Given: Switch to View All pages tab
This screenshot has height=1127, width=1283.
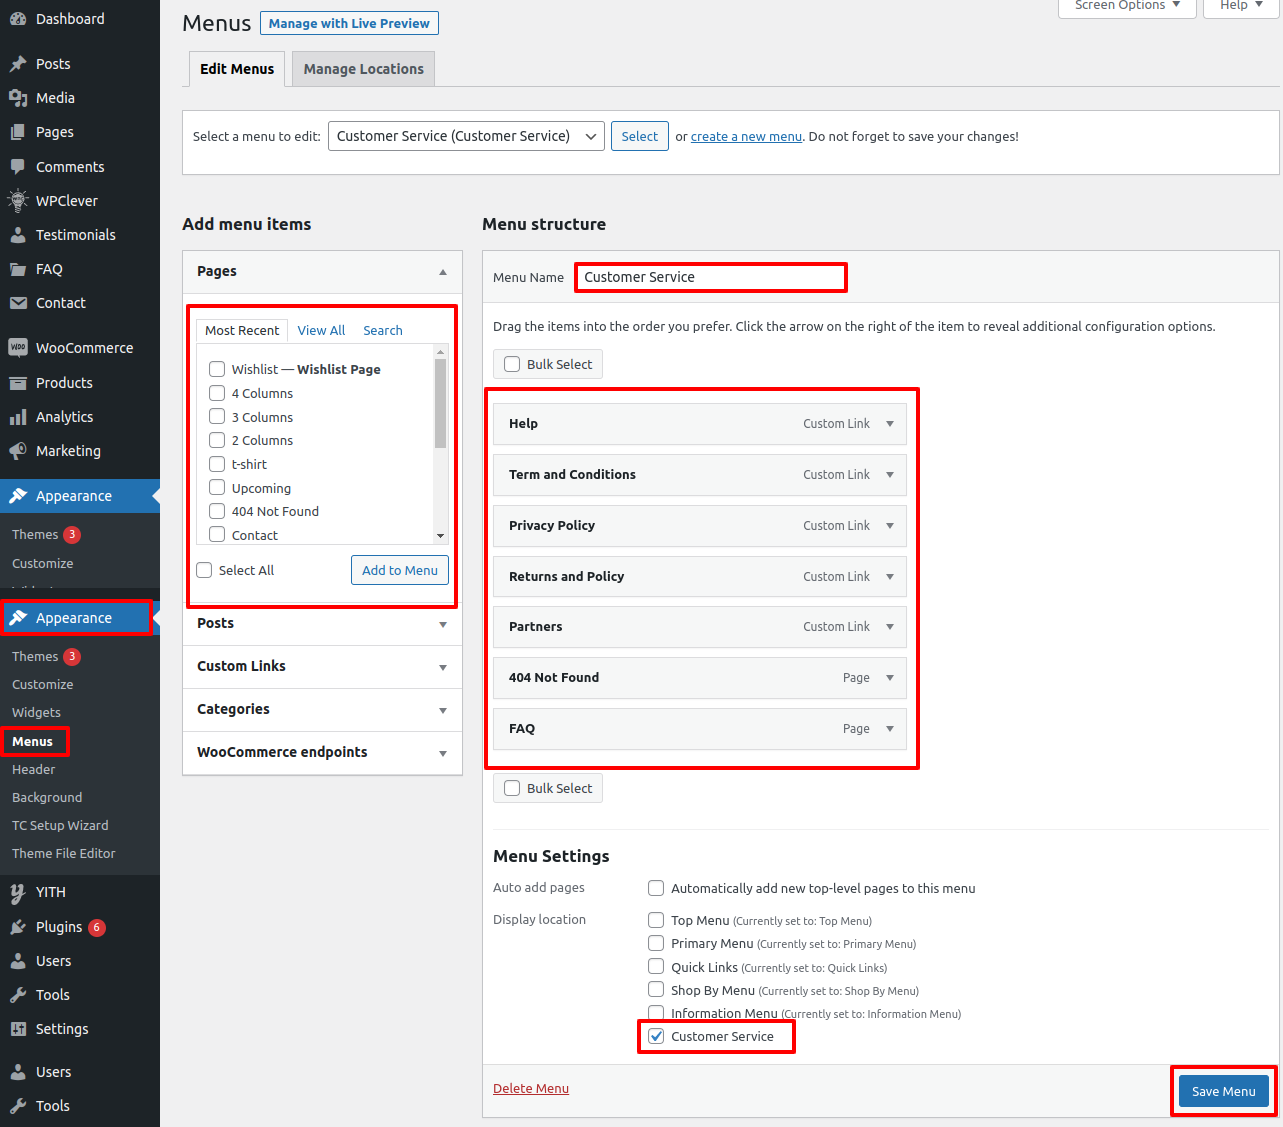Looking at the screenshot, I should pyautogui.click(x=321, y=330).
